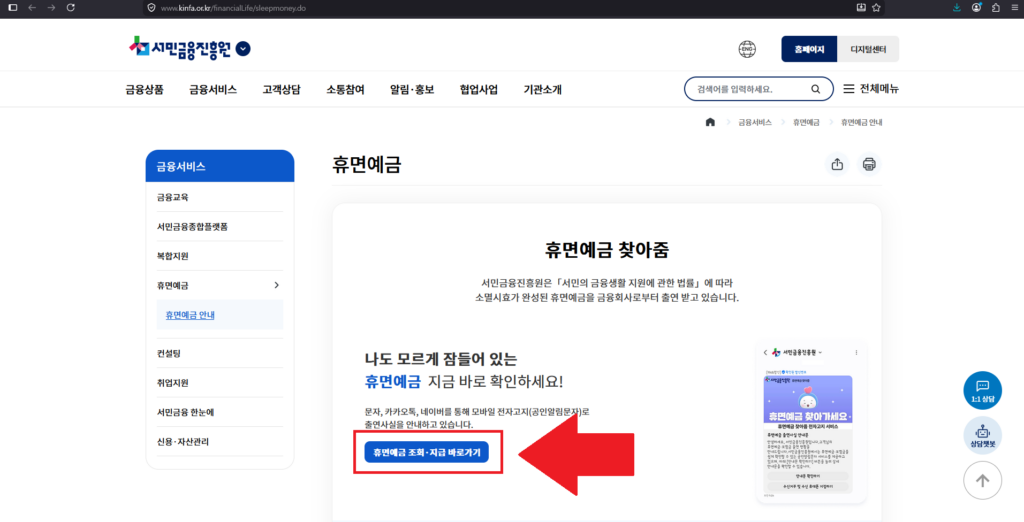Reload the page with the refresh icon

[x=71, y=7]
